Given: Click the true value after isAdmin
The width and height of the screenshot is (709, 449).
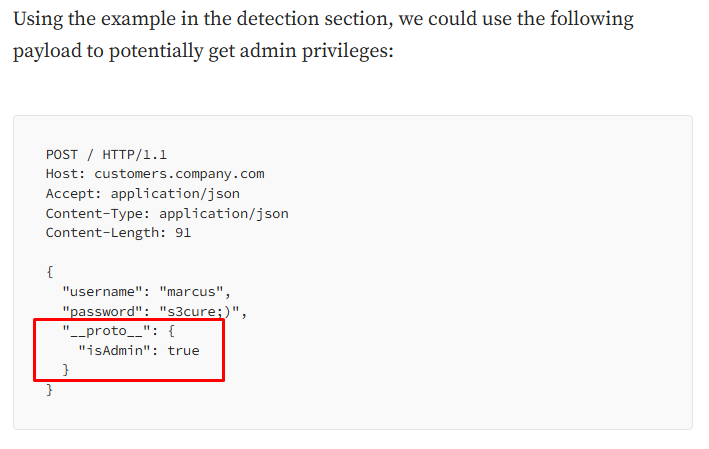Looking at the screenshot, I should click(x=184, y=350).
